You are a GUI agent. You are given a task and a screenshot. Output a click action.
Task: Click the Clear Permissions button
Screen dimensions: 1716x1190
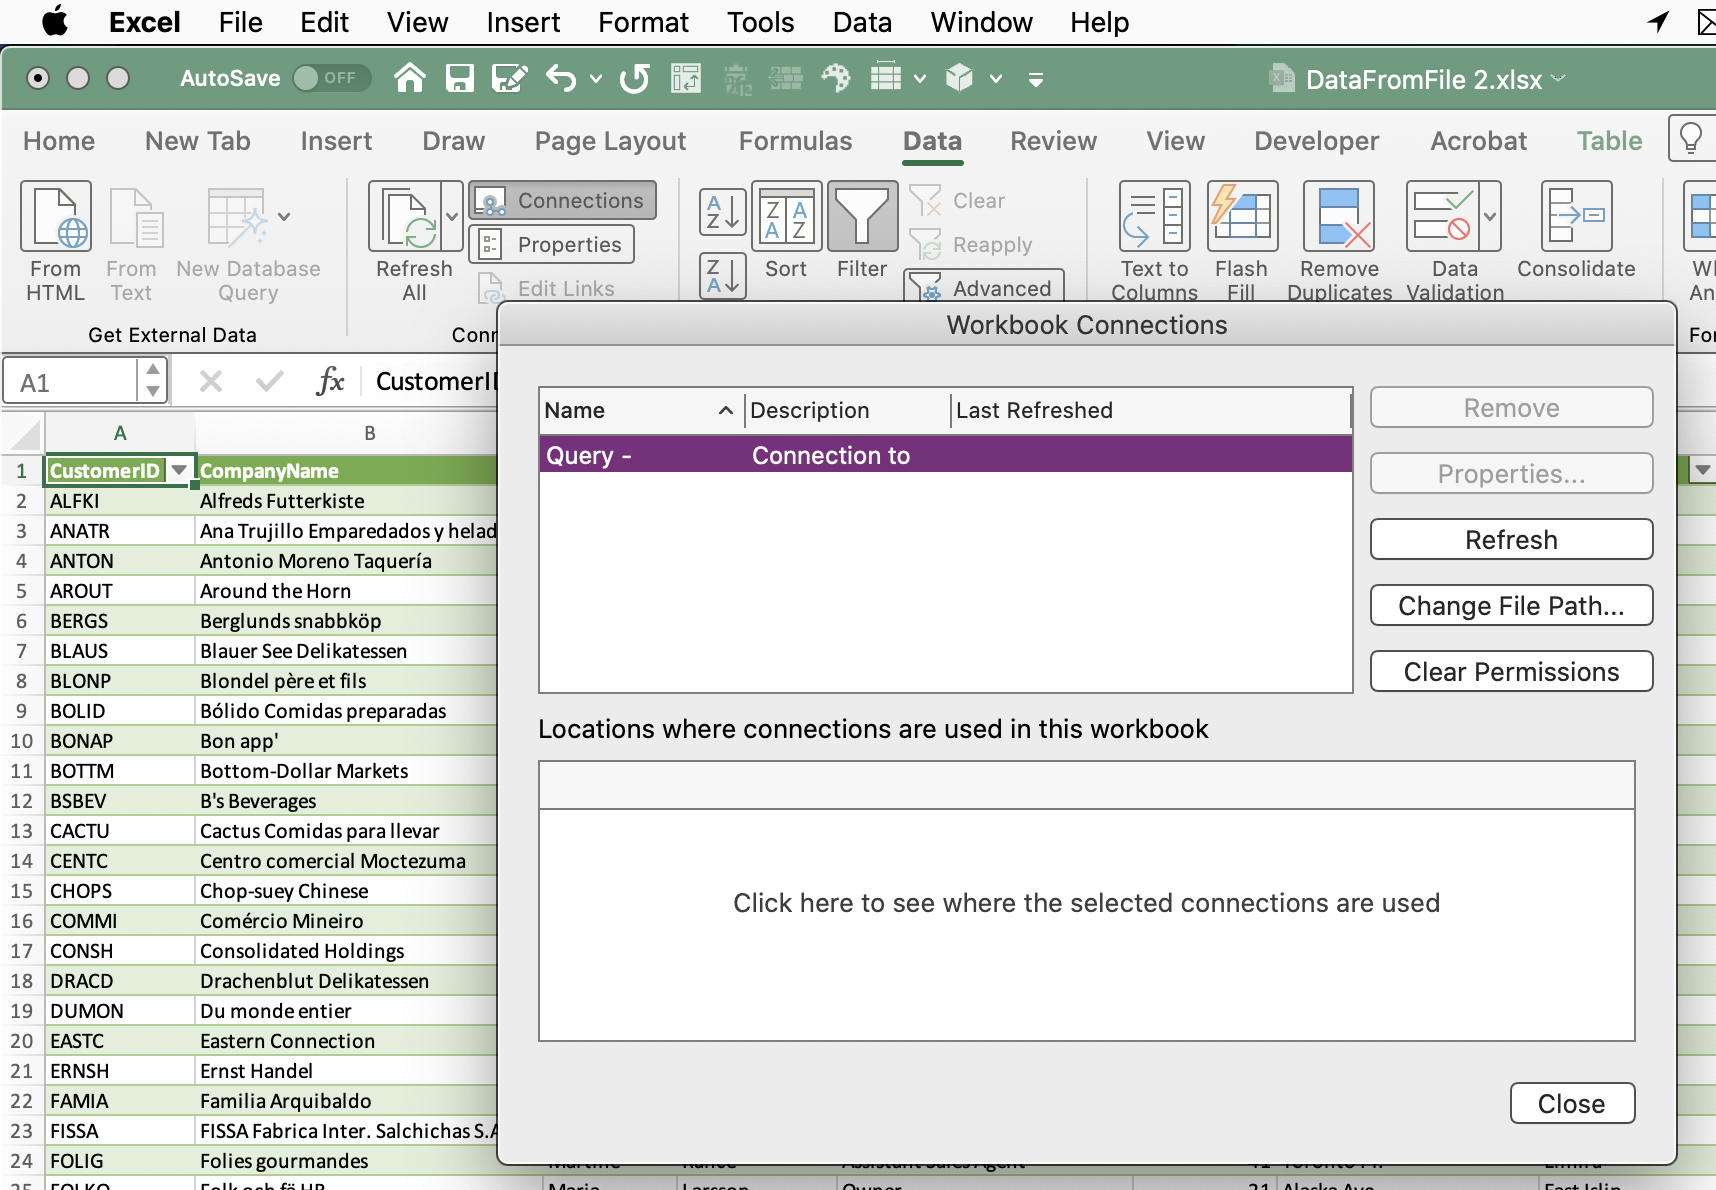[1511, 671]
